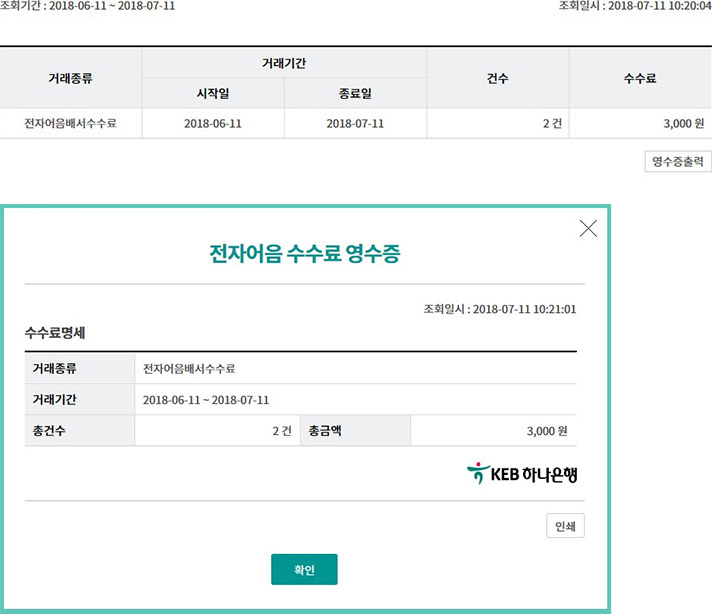The image size is (712, 615).
Task: Click the 시작일 sub-header
Action: point(213,94)
